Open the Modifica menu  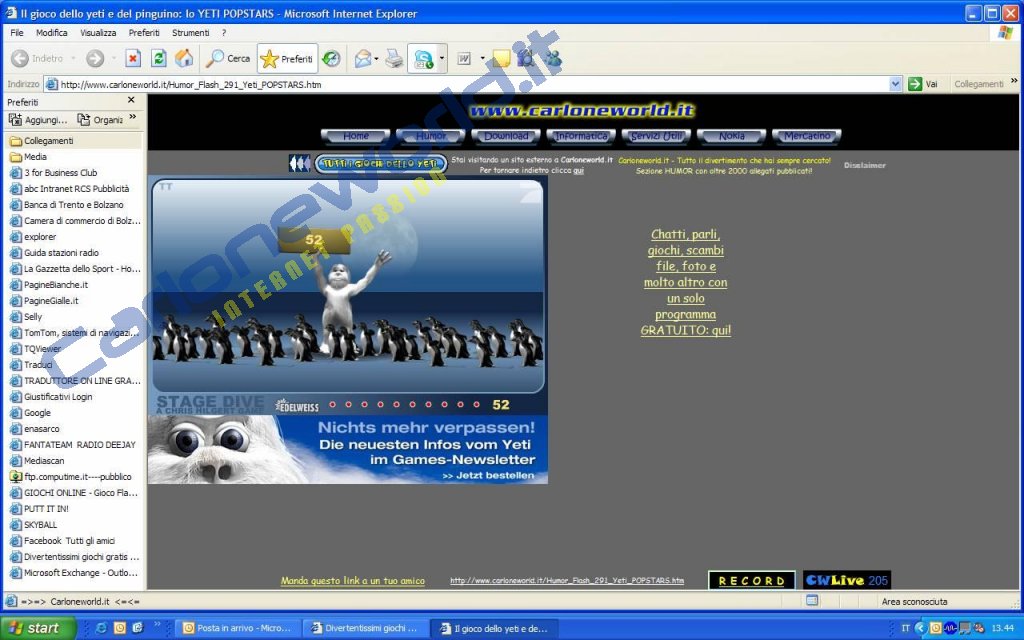point(52,33)
